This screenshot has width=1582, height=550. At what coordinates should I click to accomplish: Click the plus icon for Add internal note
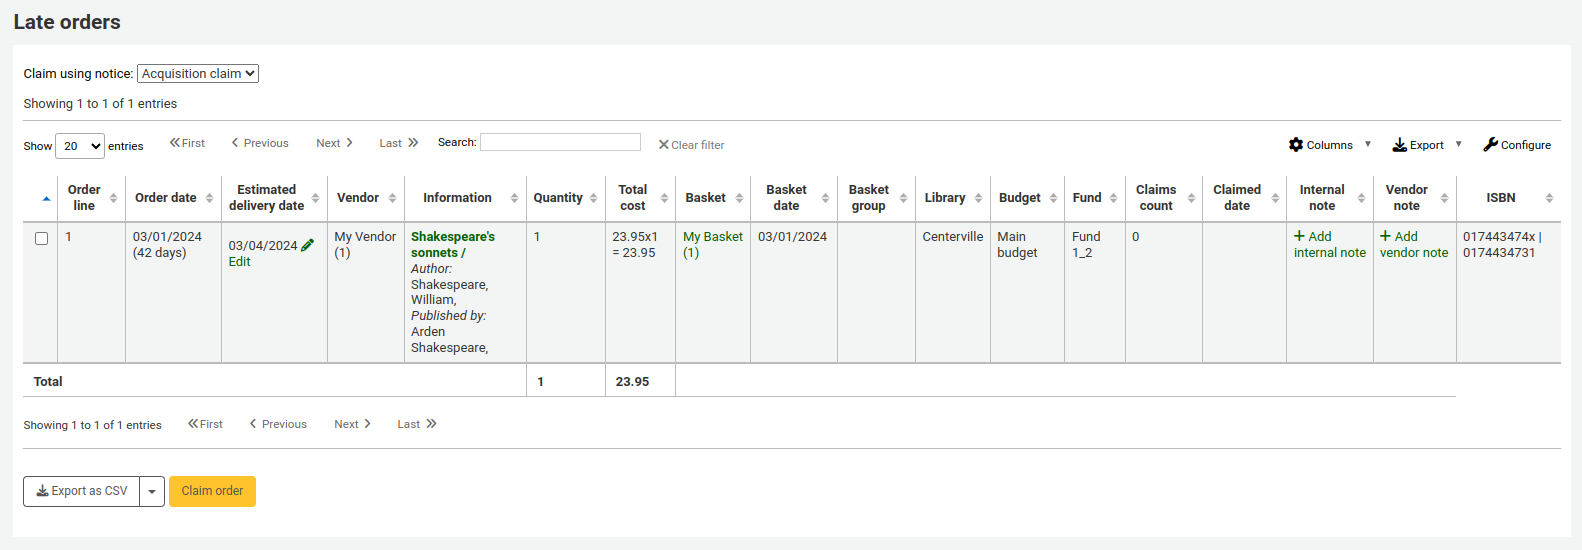coord(1299,236)
